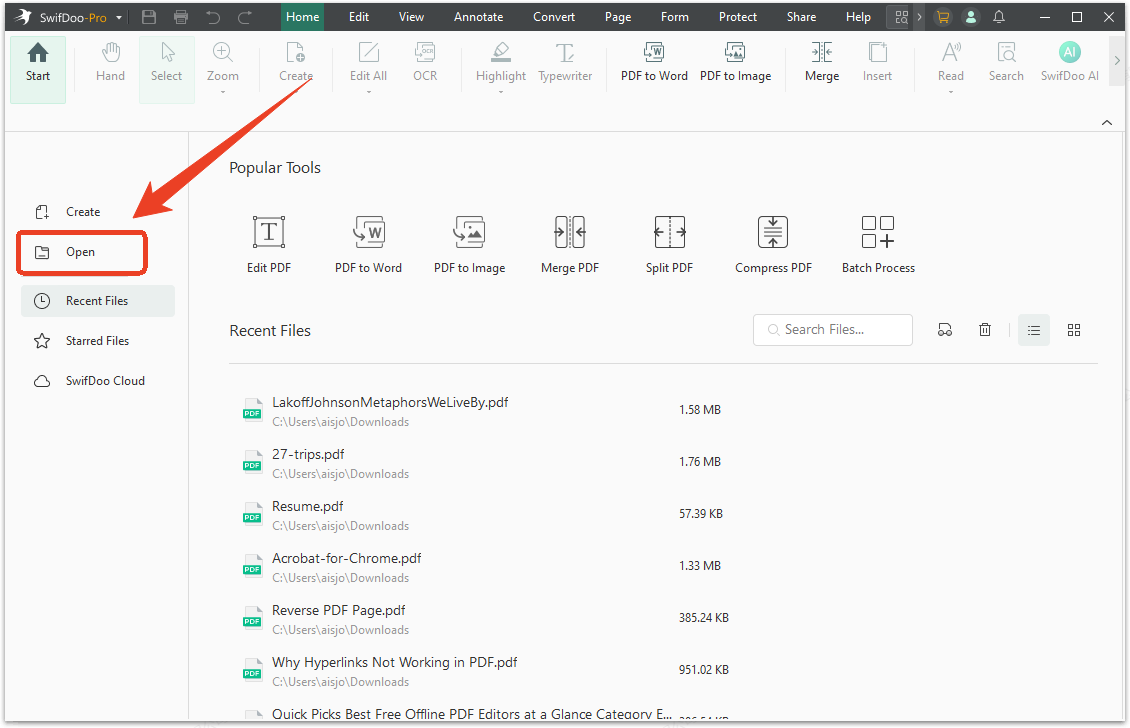Open Batch Process popular tool
The width and height of the screenshot is (1130, 728).
(x=878, y=244)
